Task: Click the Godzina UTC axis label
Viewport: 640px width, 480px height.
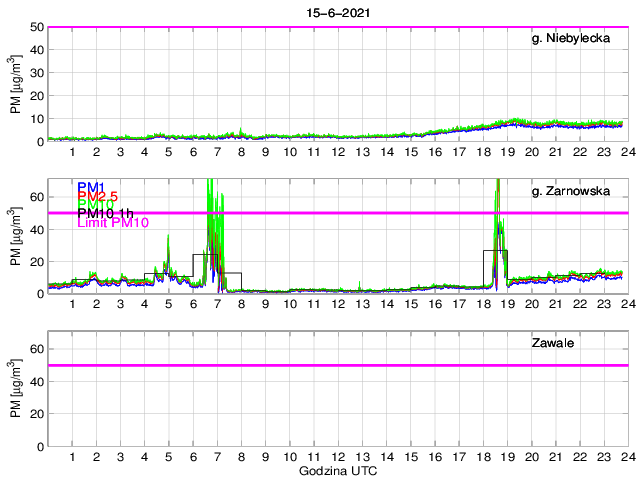Action: tap(337, 470)
